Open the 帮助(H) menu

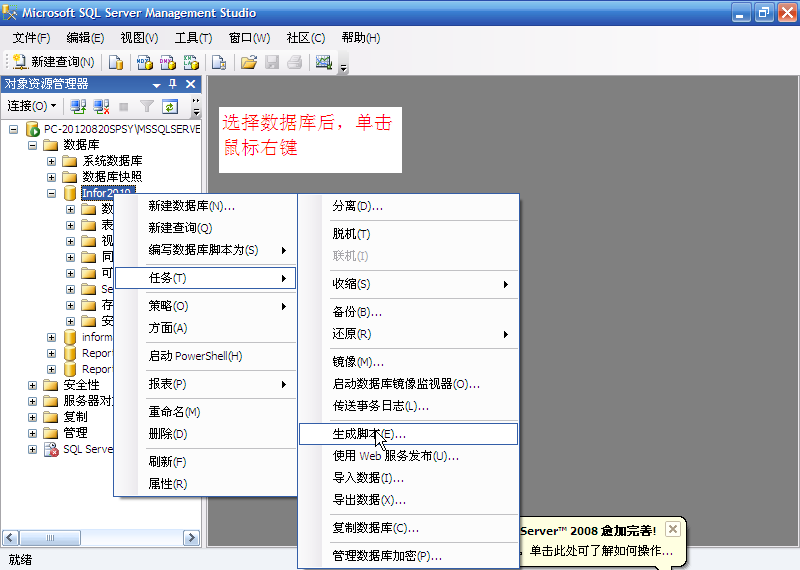[x=361, y=38]
